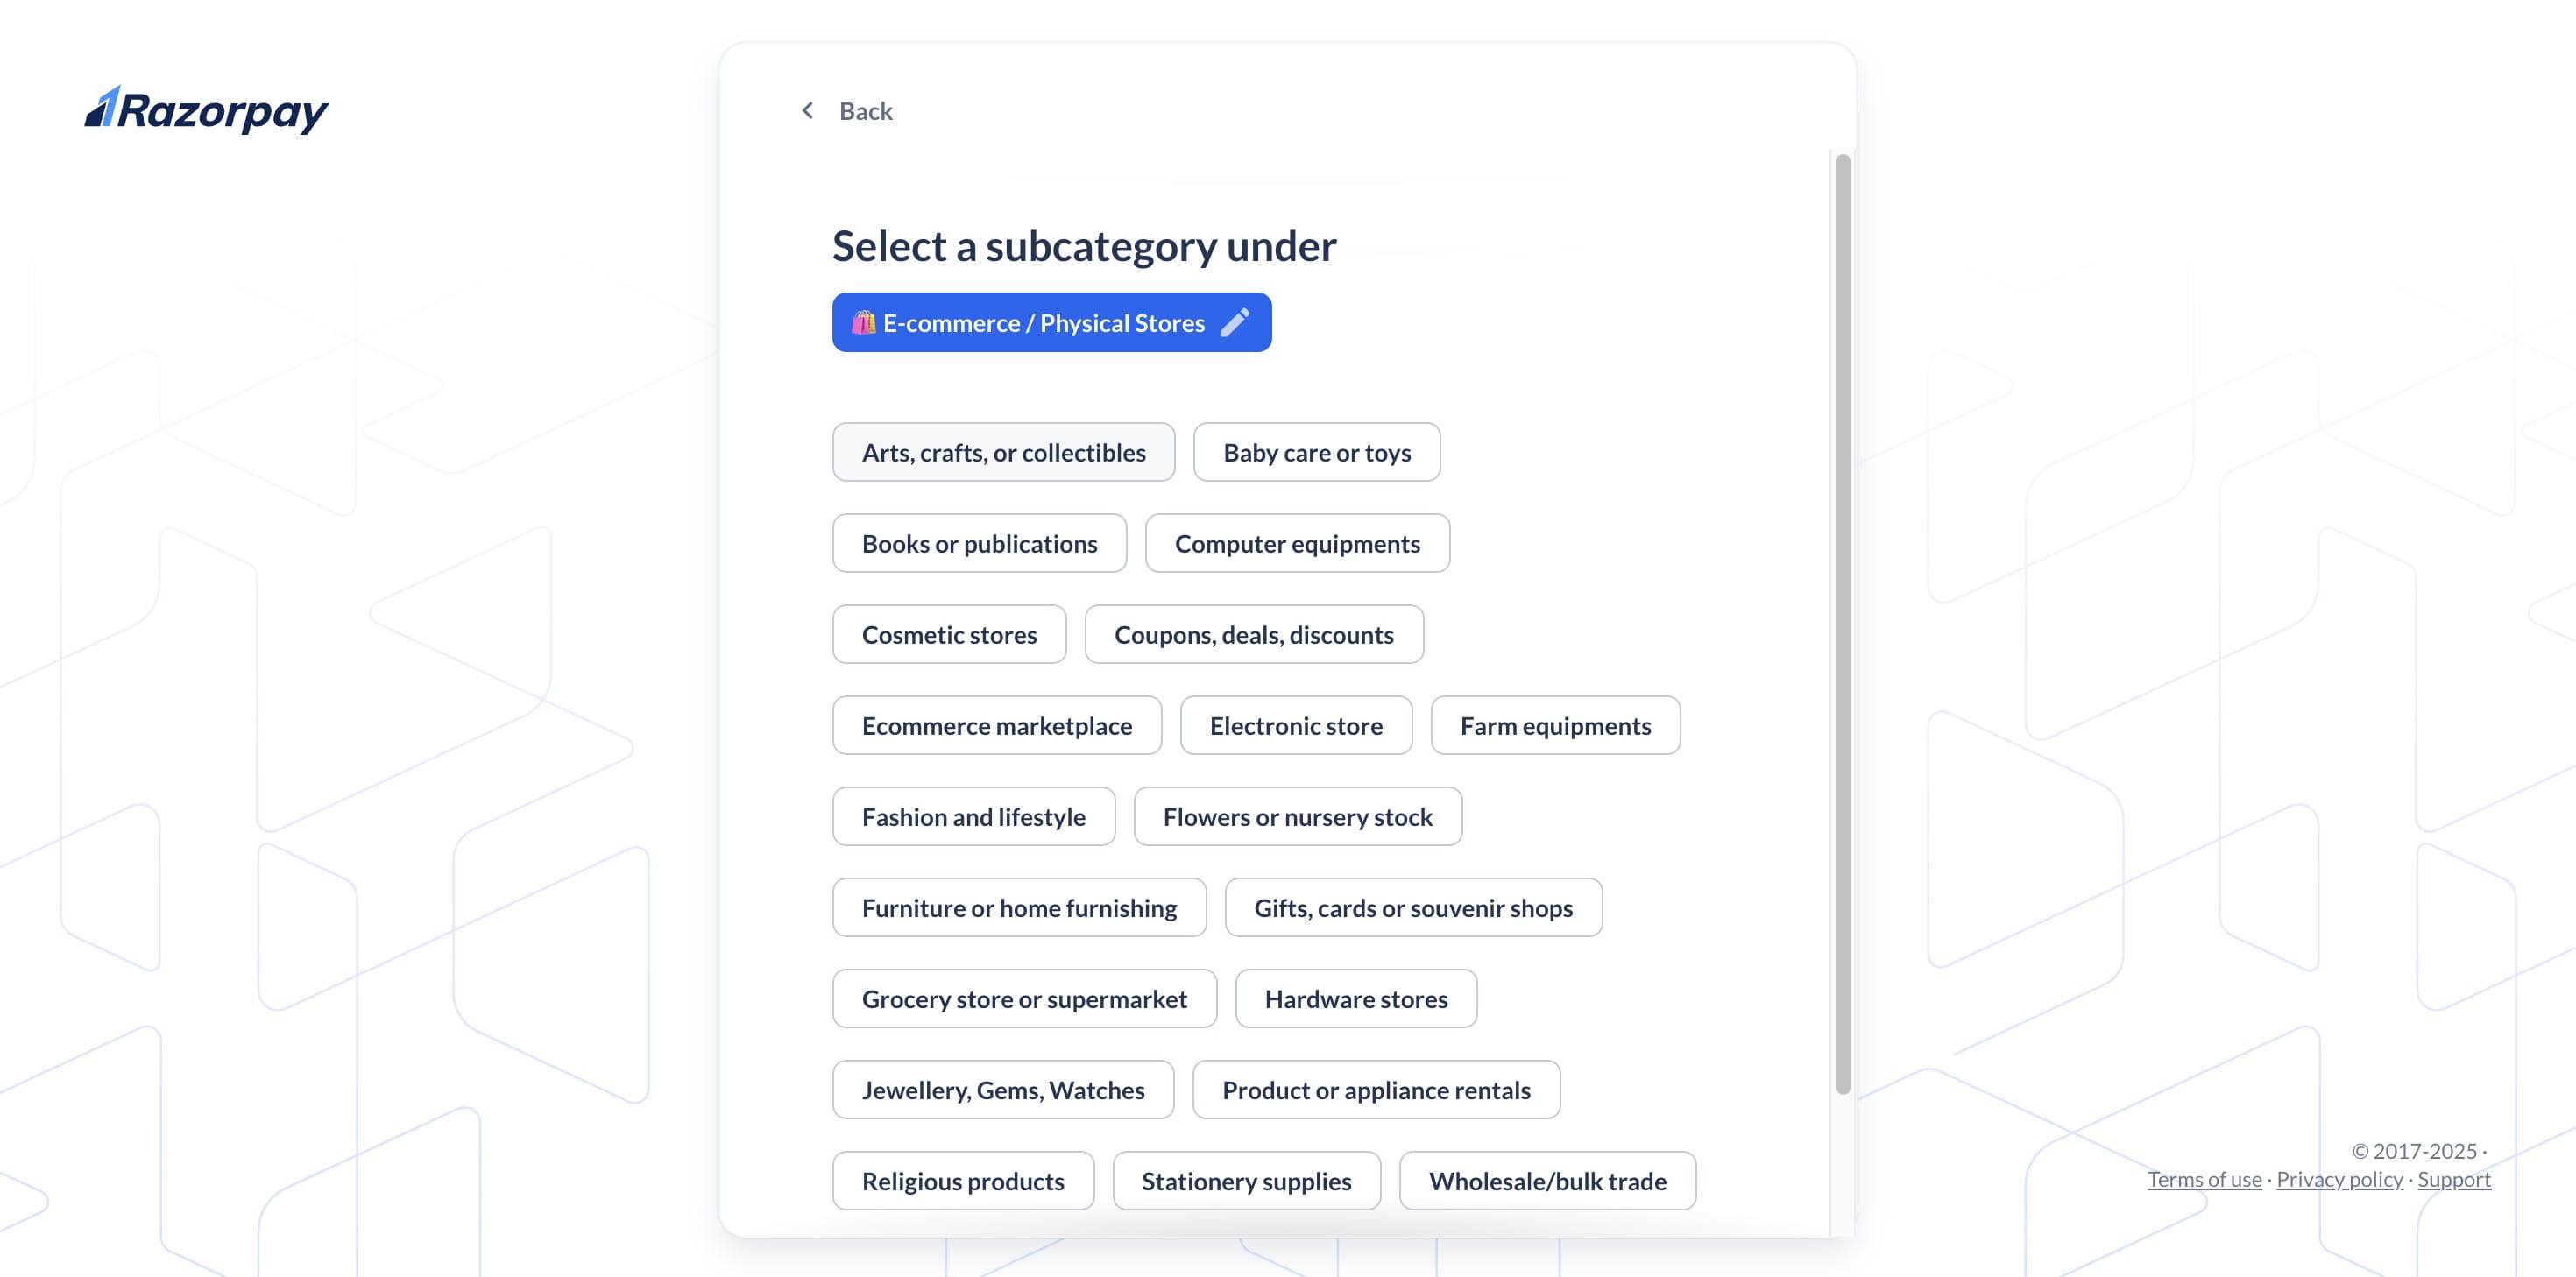Screen dimensions: 2576x1277
Task: Click the shopping bag icon in category pill
Action: tap(864, 322)
